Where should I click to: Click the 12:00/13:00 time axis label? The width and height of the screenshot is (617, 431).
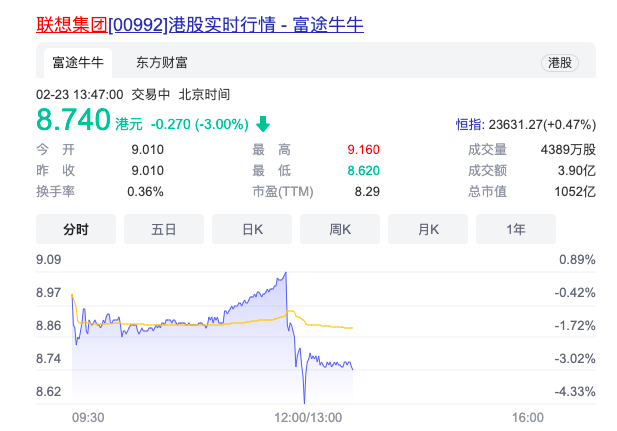tap(308, 418)
